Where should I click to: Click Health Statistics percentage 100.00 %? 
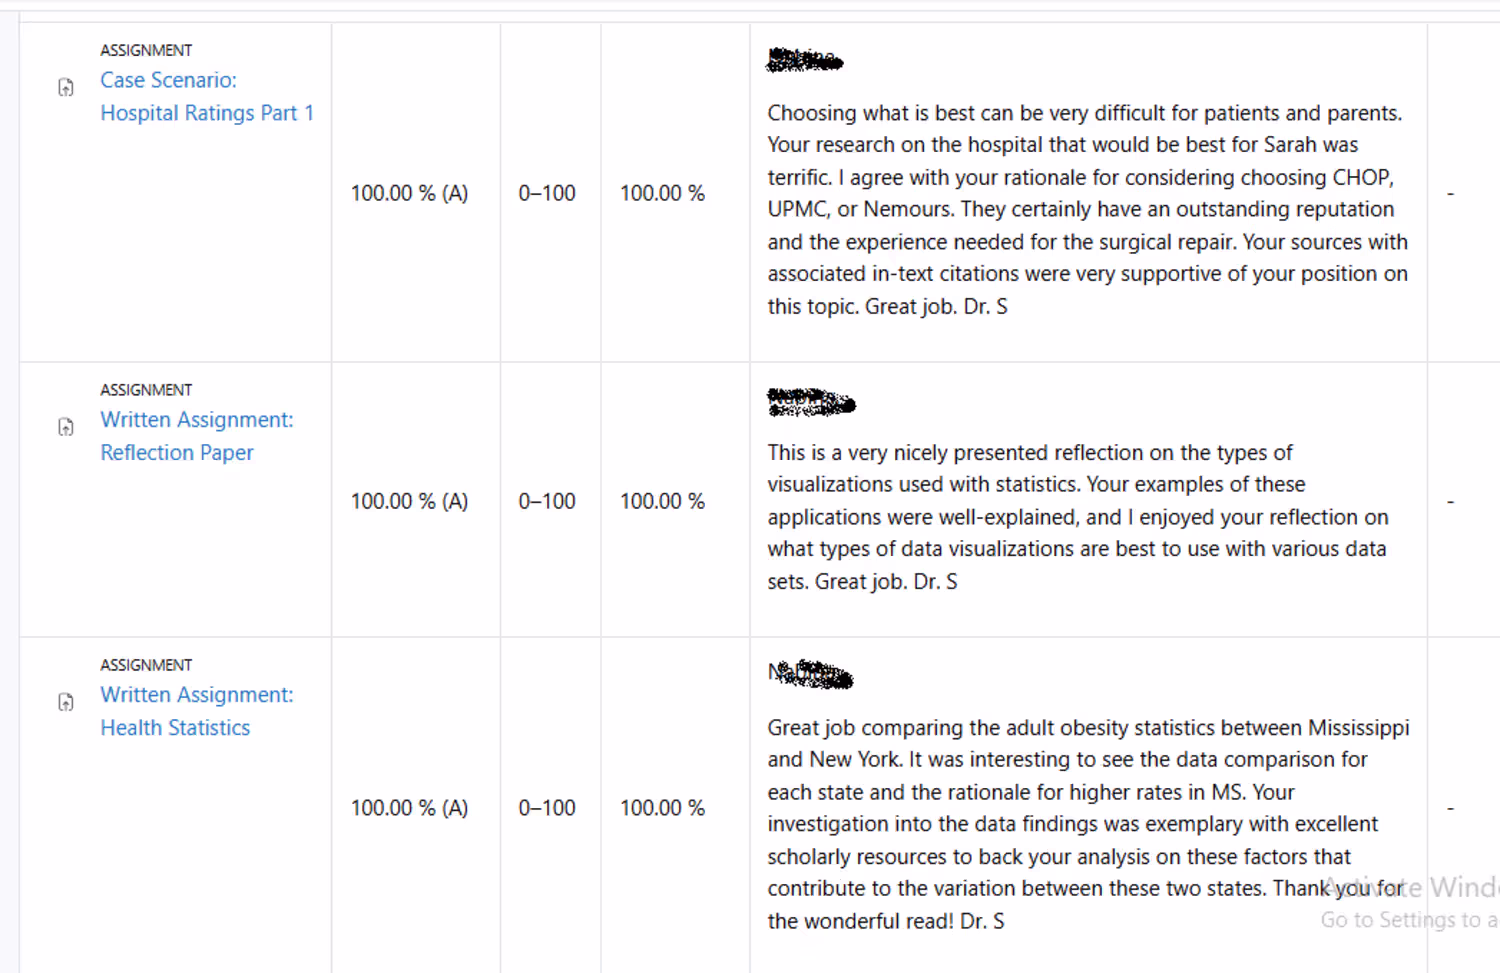tap(662, 808)
